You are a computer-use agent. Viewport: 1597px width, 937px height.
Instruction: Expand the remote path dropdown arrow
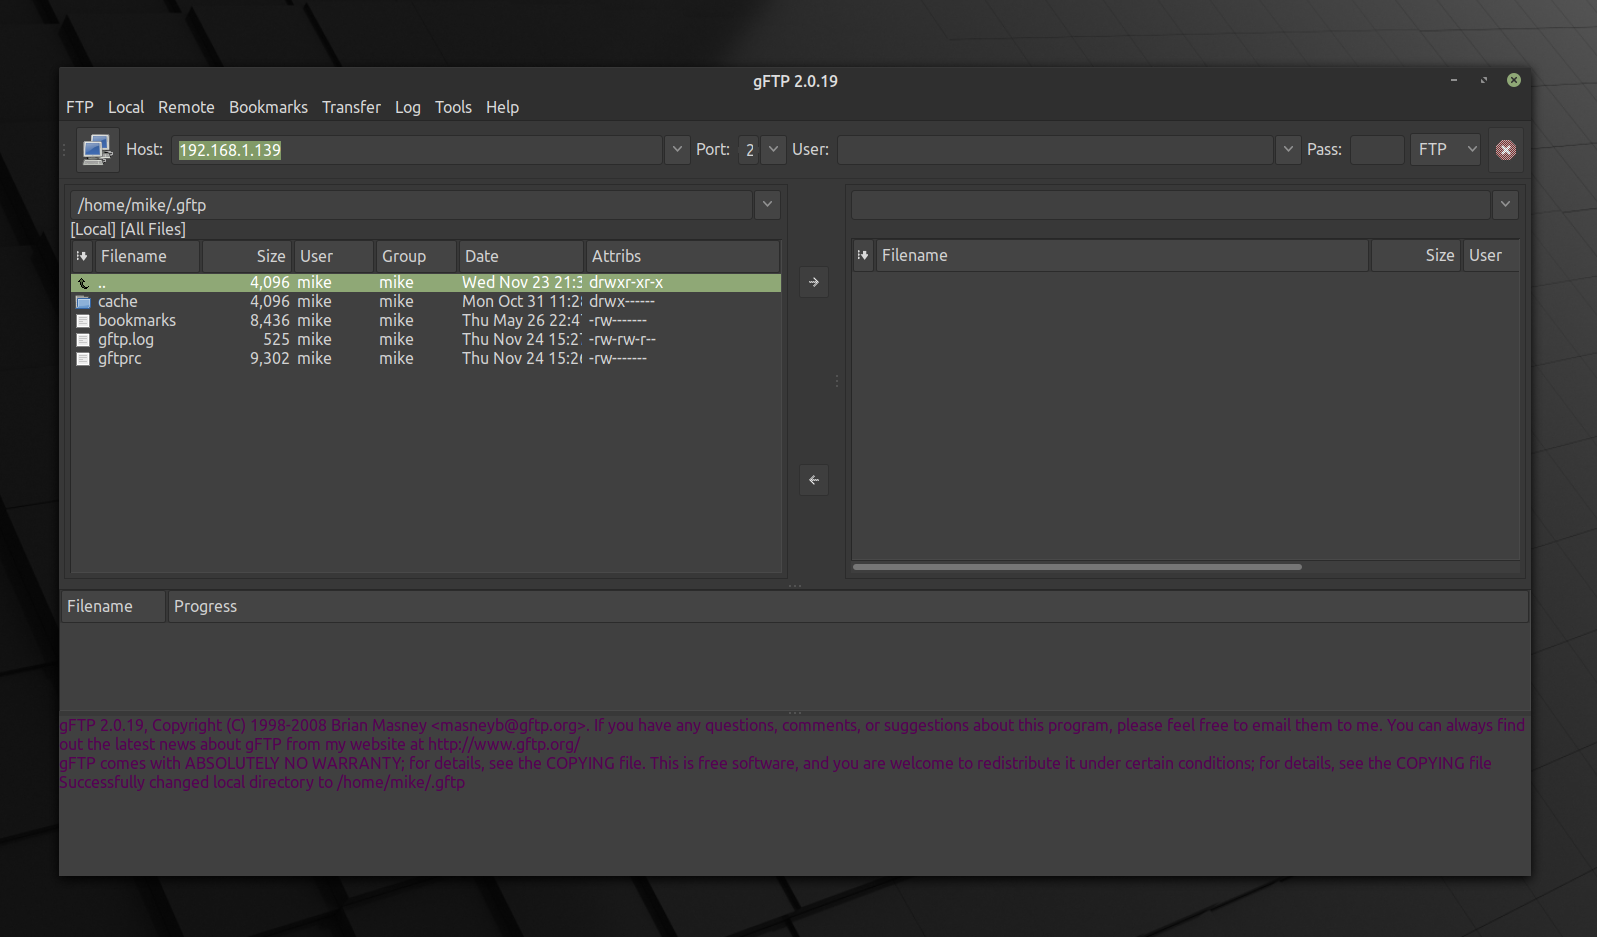point(1505,205)
